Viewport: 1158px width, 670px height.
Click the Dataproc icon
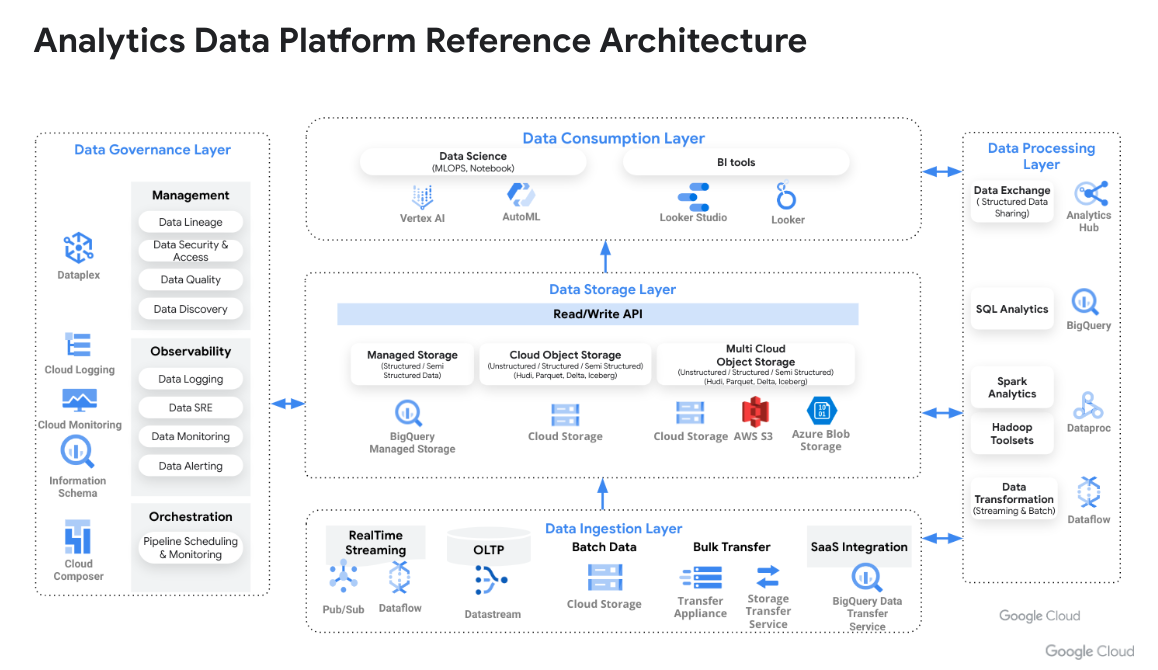tap(1088, 405)
